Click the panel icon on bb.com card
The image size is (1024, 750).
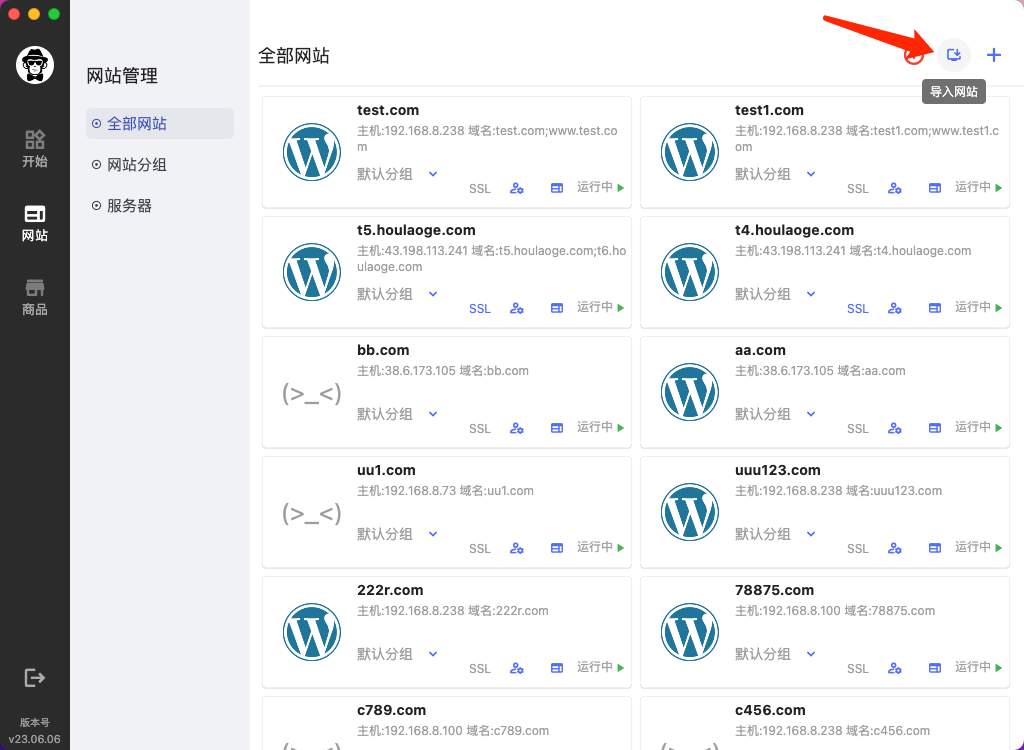pyautogui.click(x=556, y=428)
